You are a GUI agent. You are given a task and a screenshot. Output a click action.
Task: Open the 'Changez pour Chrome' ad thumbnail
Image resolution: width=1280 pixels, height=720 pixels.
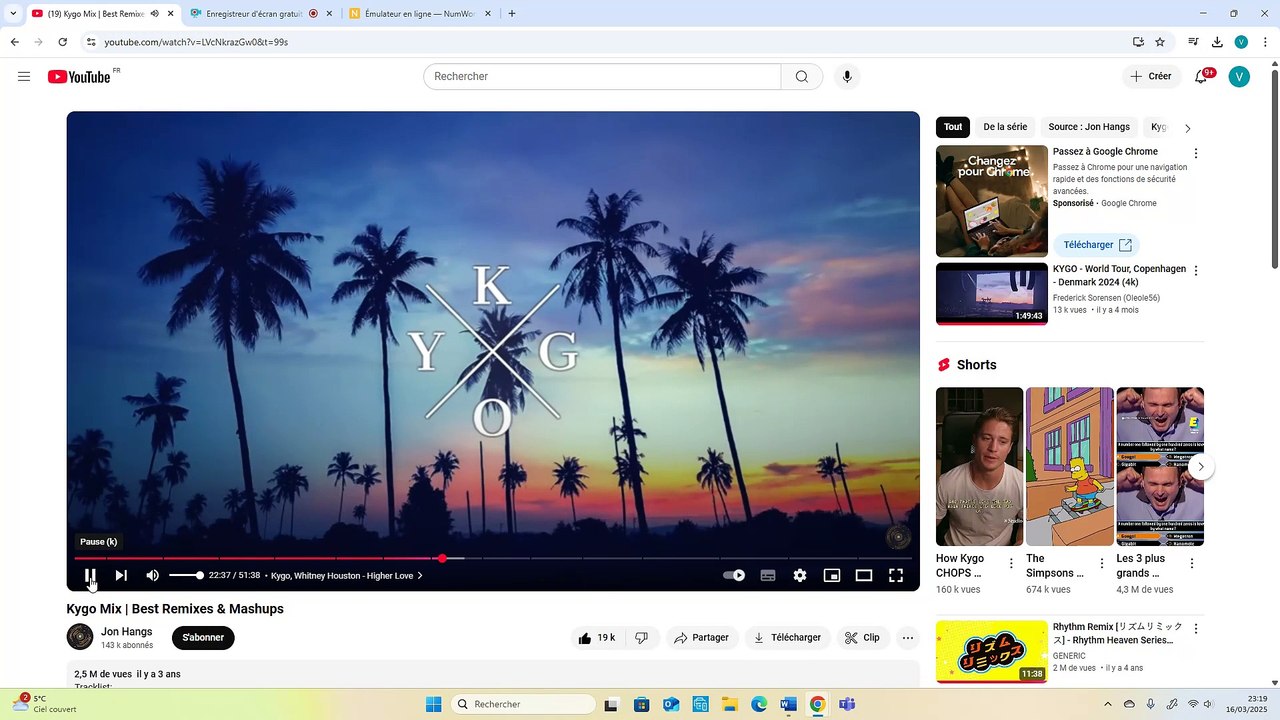(992, 201)
